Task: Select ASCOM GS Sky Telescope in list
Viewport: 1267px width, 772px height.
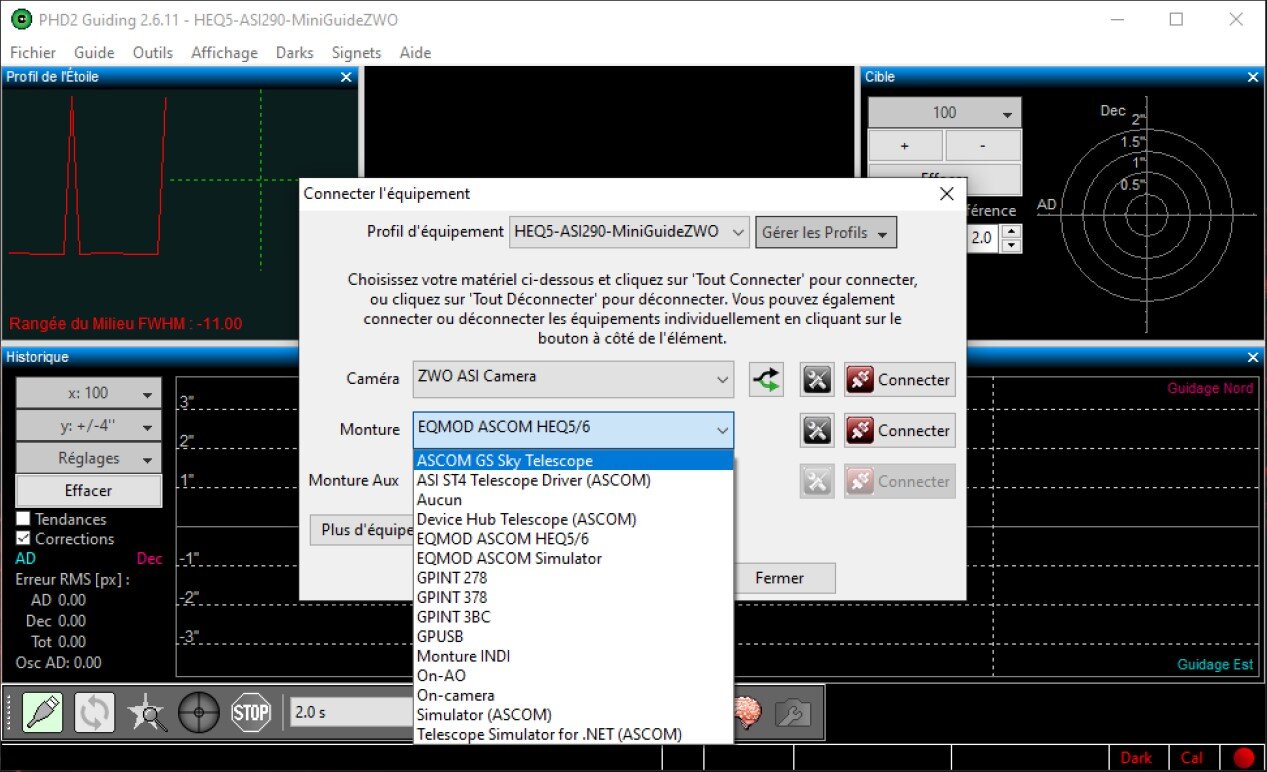Action: click(573, 461)
